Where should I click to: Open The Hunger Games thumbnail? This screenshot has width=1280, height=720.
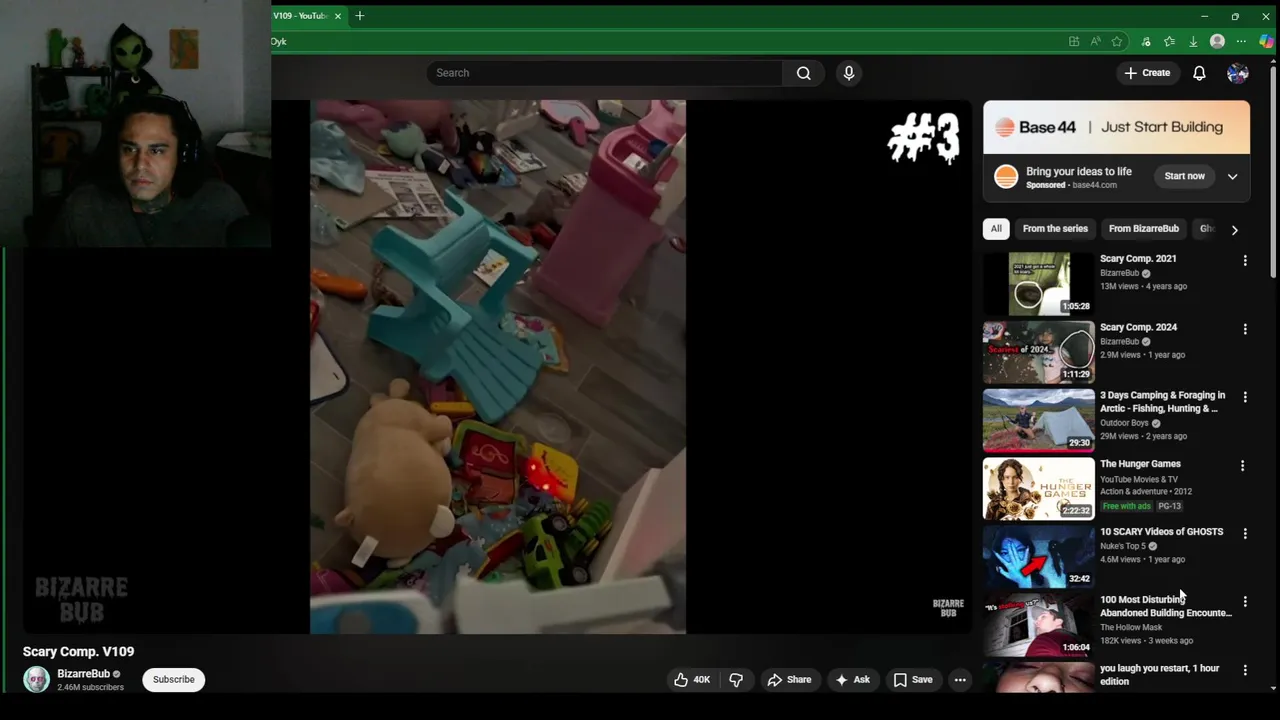(x=1039, y=489)
